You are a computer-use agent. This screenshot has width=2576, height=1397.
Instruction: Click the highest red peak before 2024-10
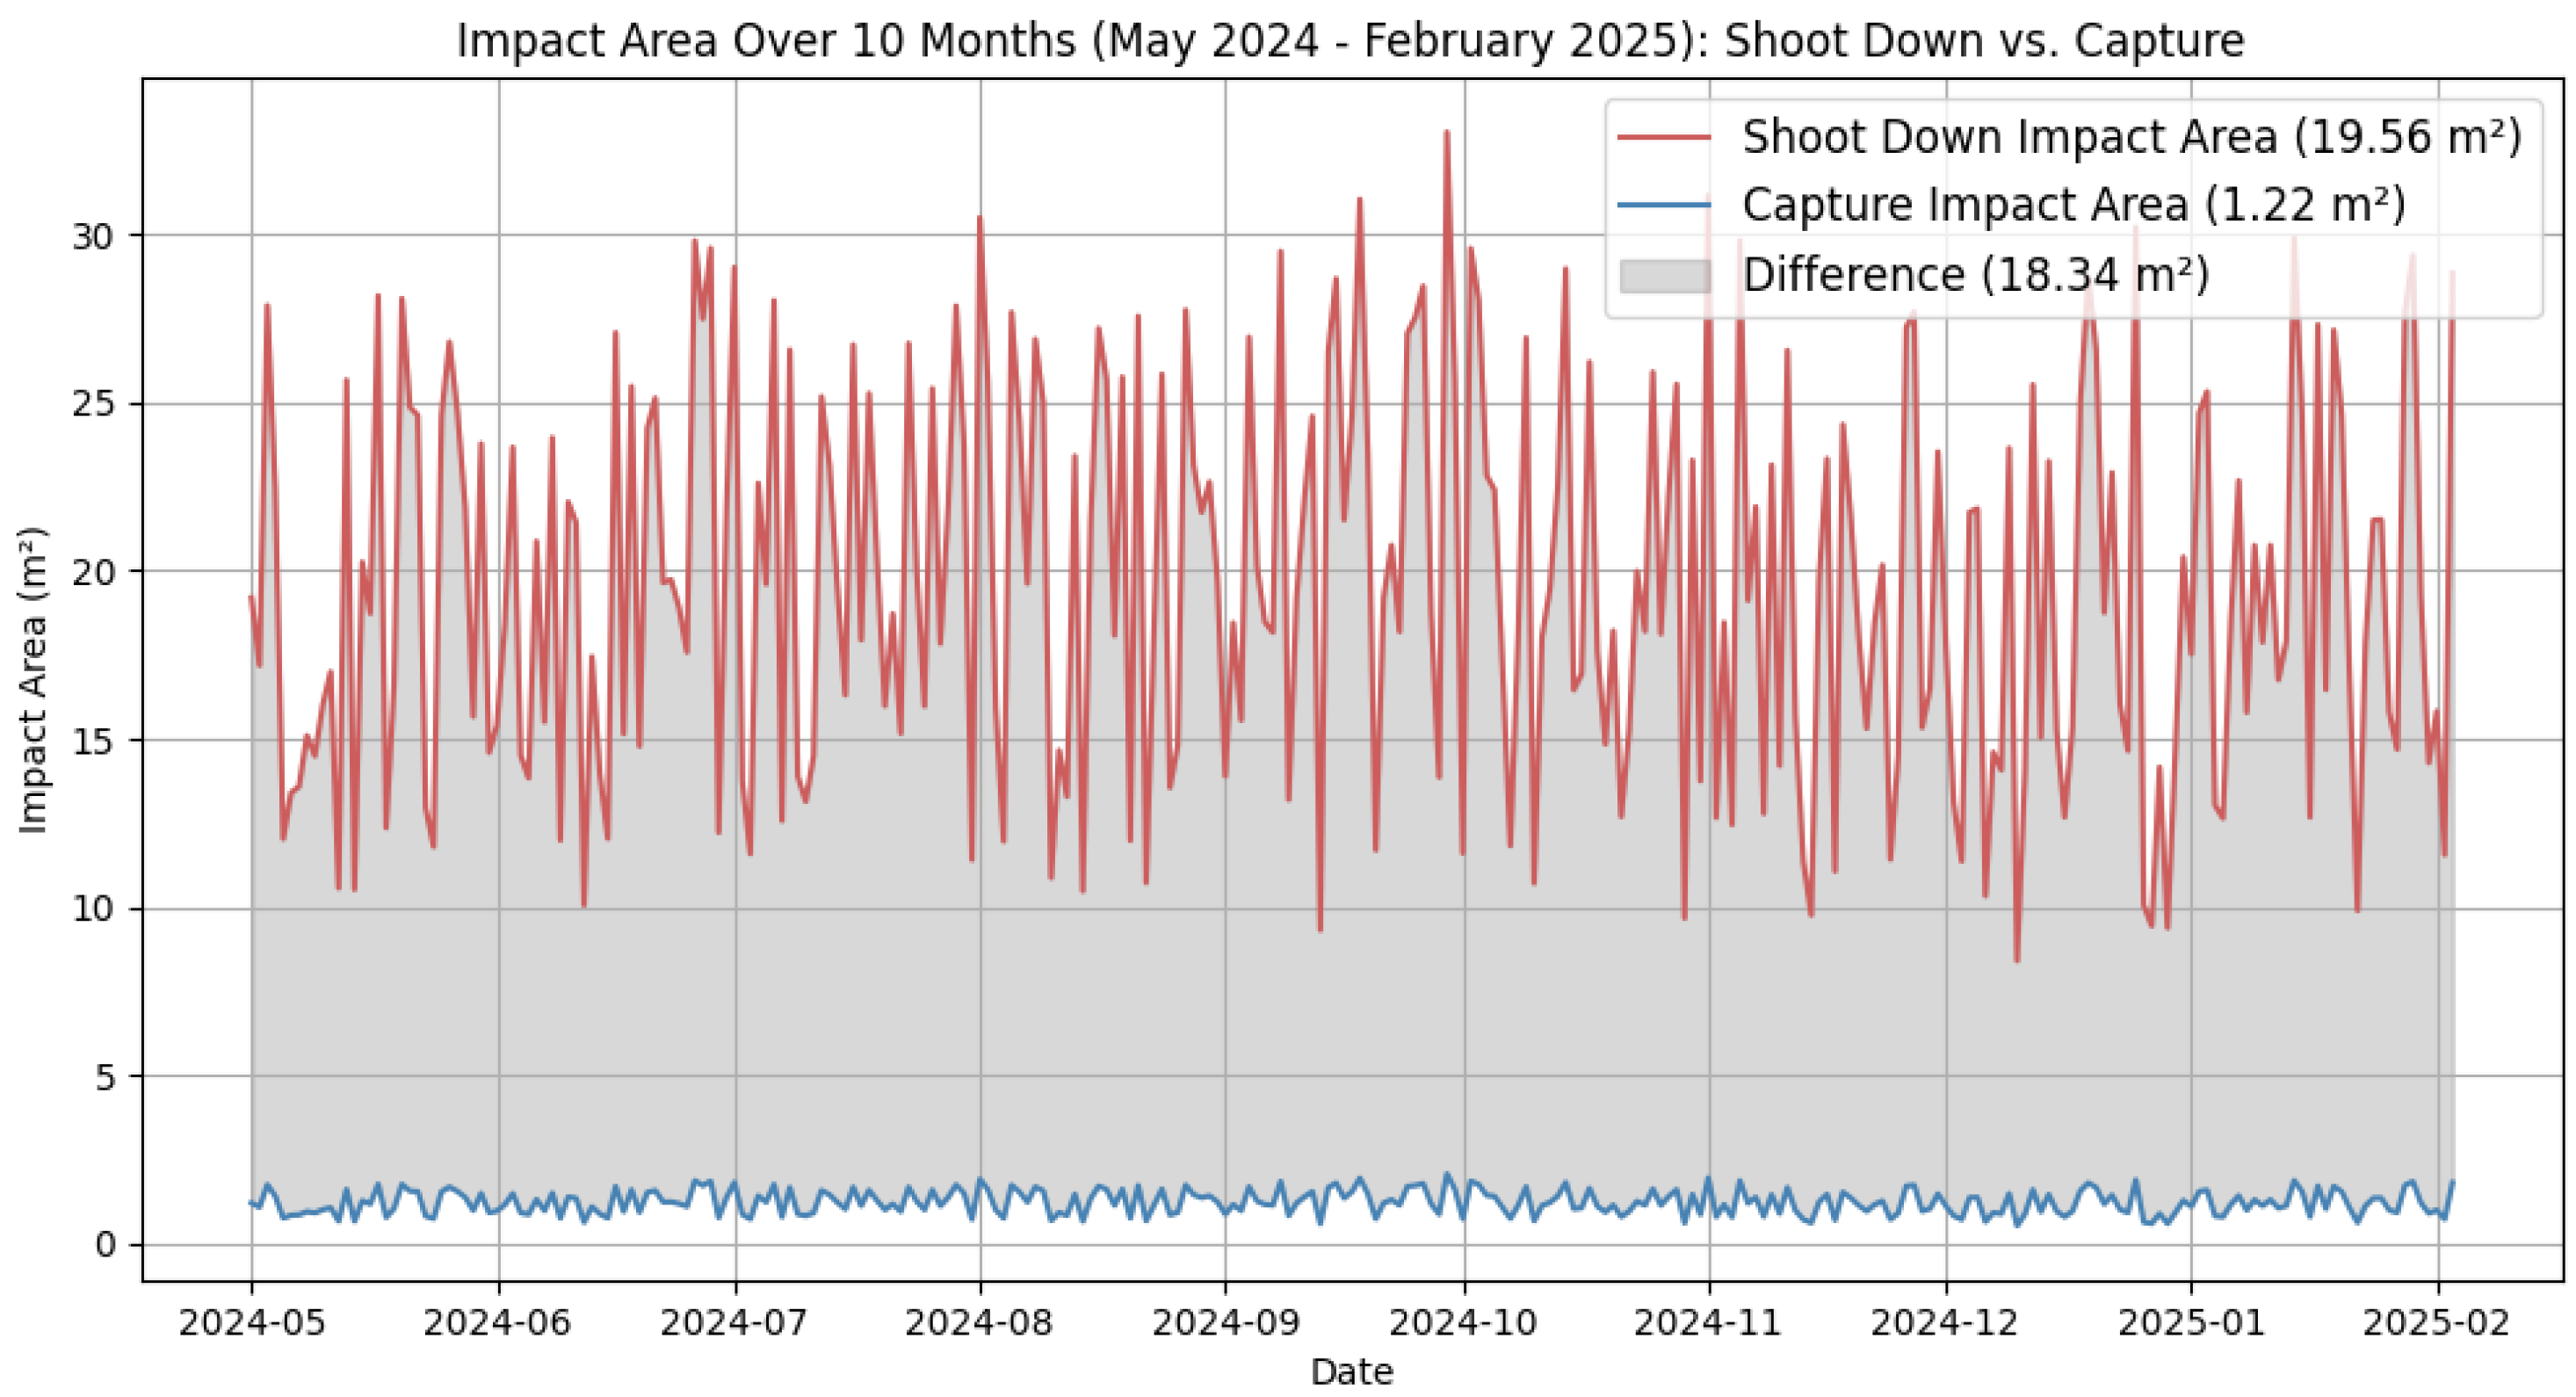[1446, 132]
